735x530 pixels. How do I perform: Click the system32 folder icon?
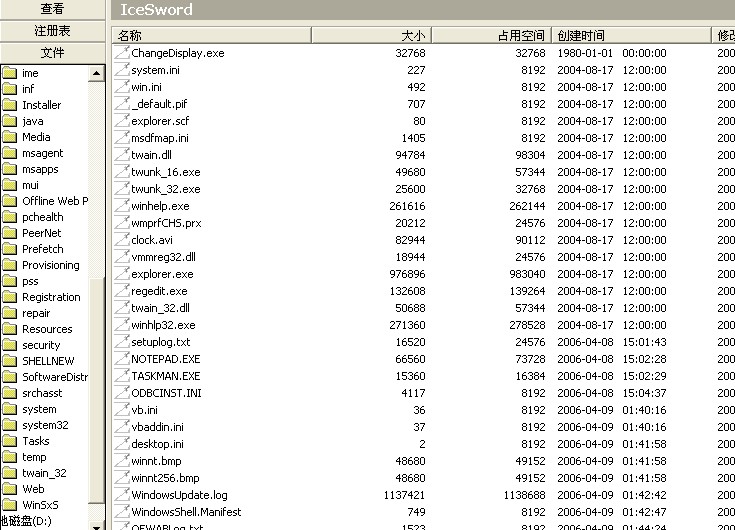coord(9,425)
